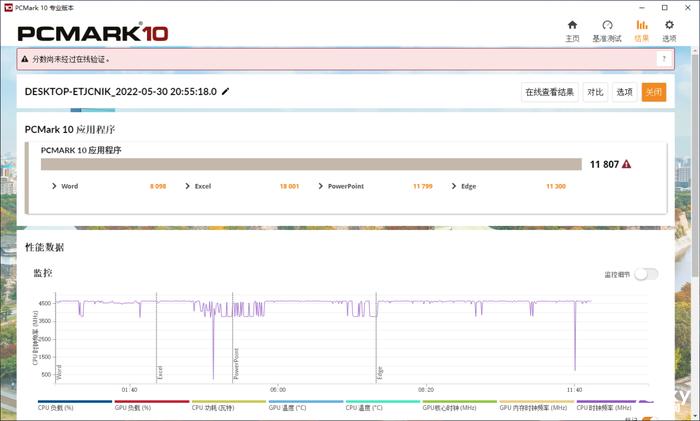
Task: Maximize the PCMark 10 window
Action: coord(665,8)
